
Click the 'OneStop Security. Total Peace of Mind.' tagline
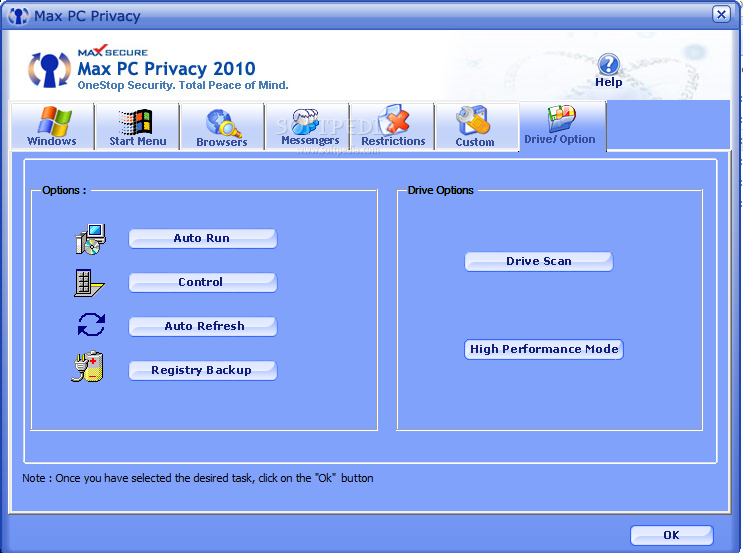pos(183,85)
